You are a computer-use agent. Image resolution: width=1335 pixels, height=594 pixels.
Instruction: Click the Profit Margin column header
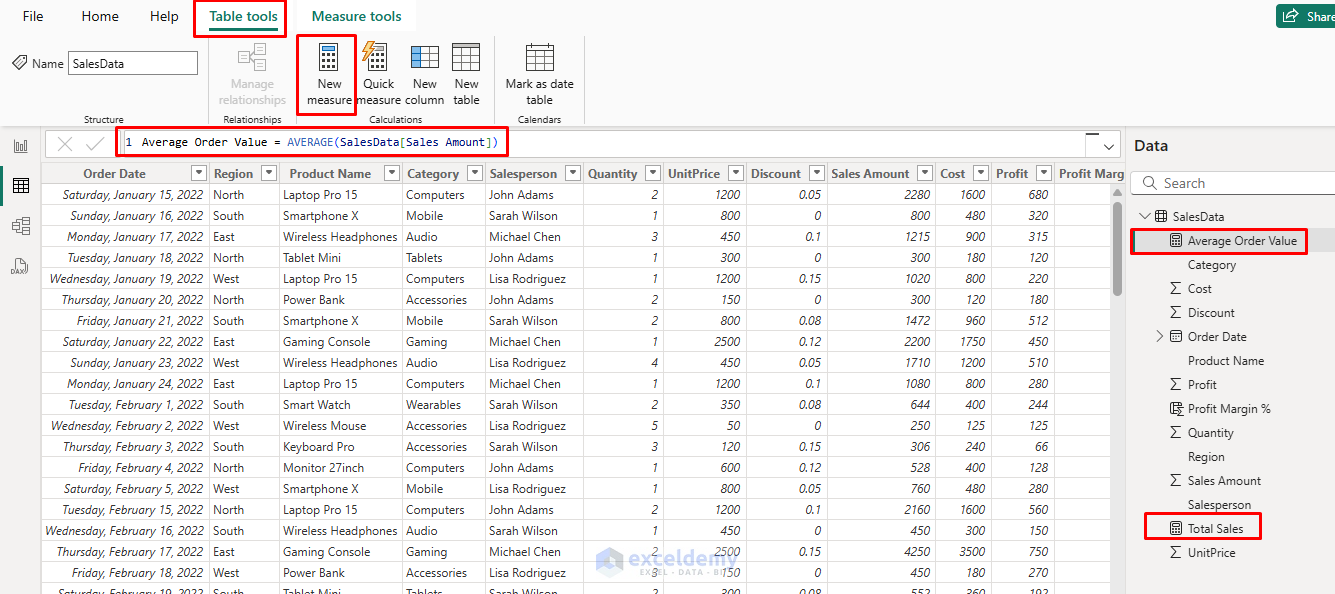coord(1090,173)
